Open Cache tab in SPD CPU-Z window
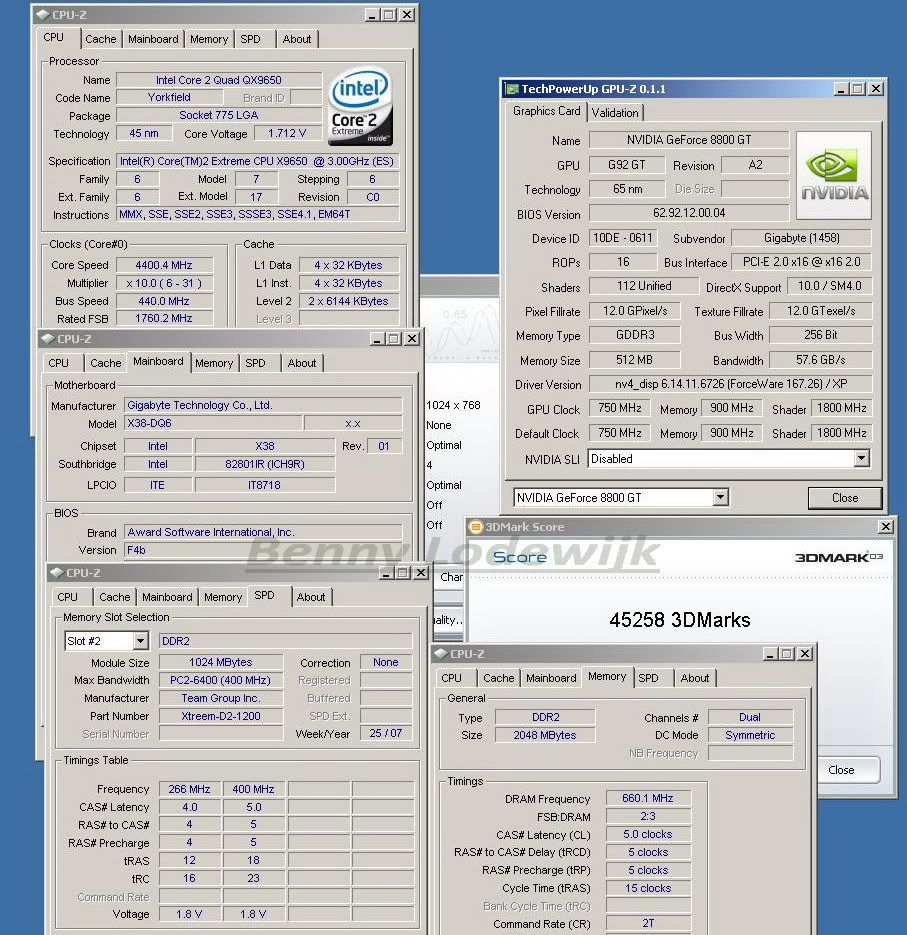The width and height of the screenshot is (907, 935). click(114, 597)
